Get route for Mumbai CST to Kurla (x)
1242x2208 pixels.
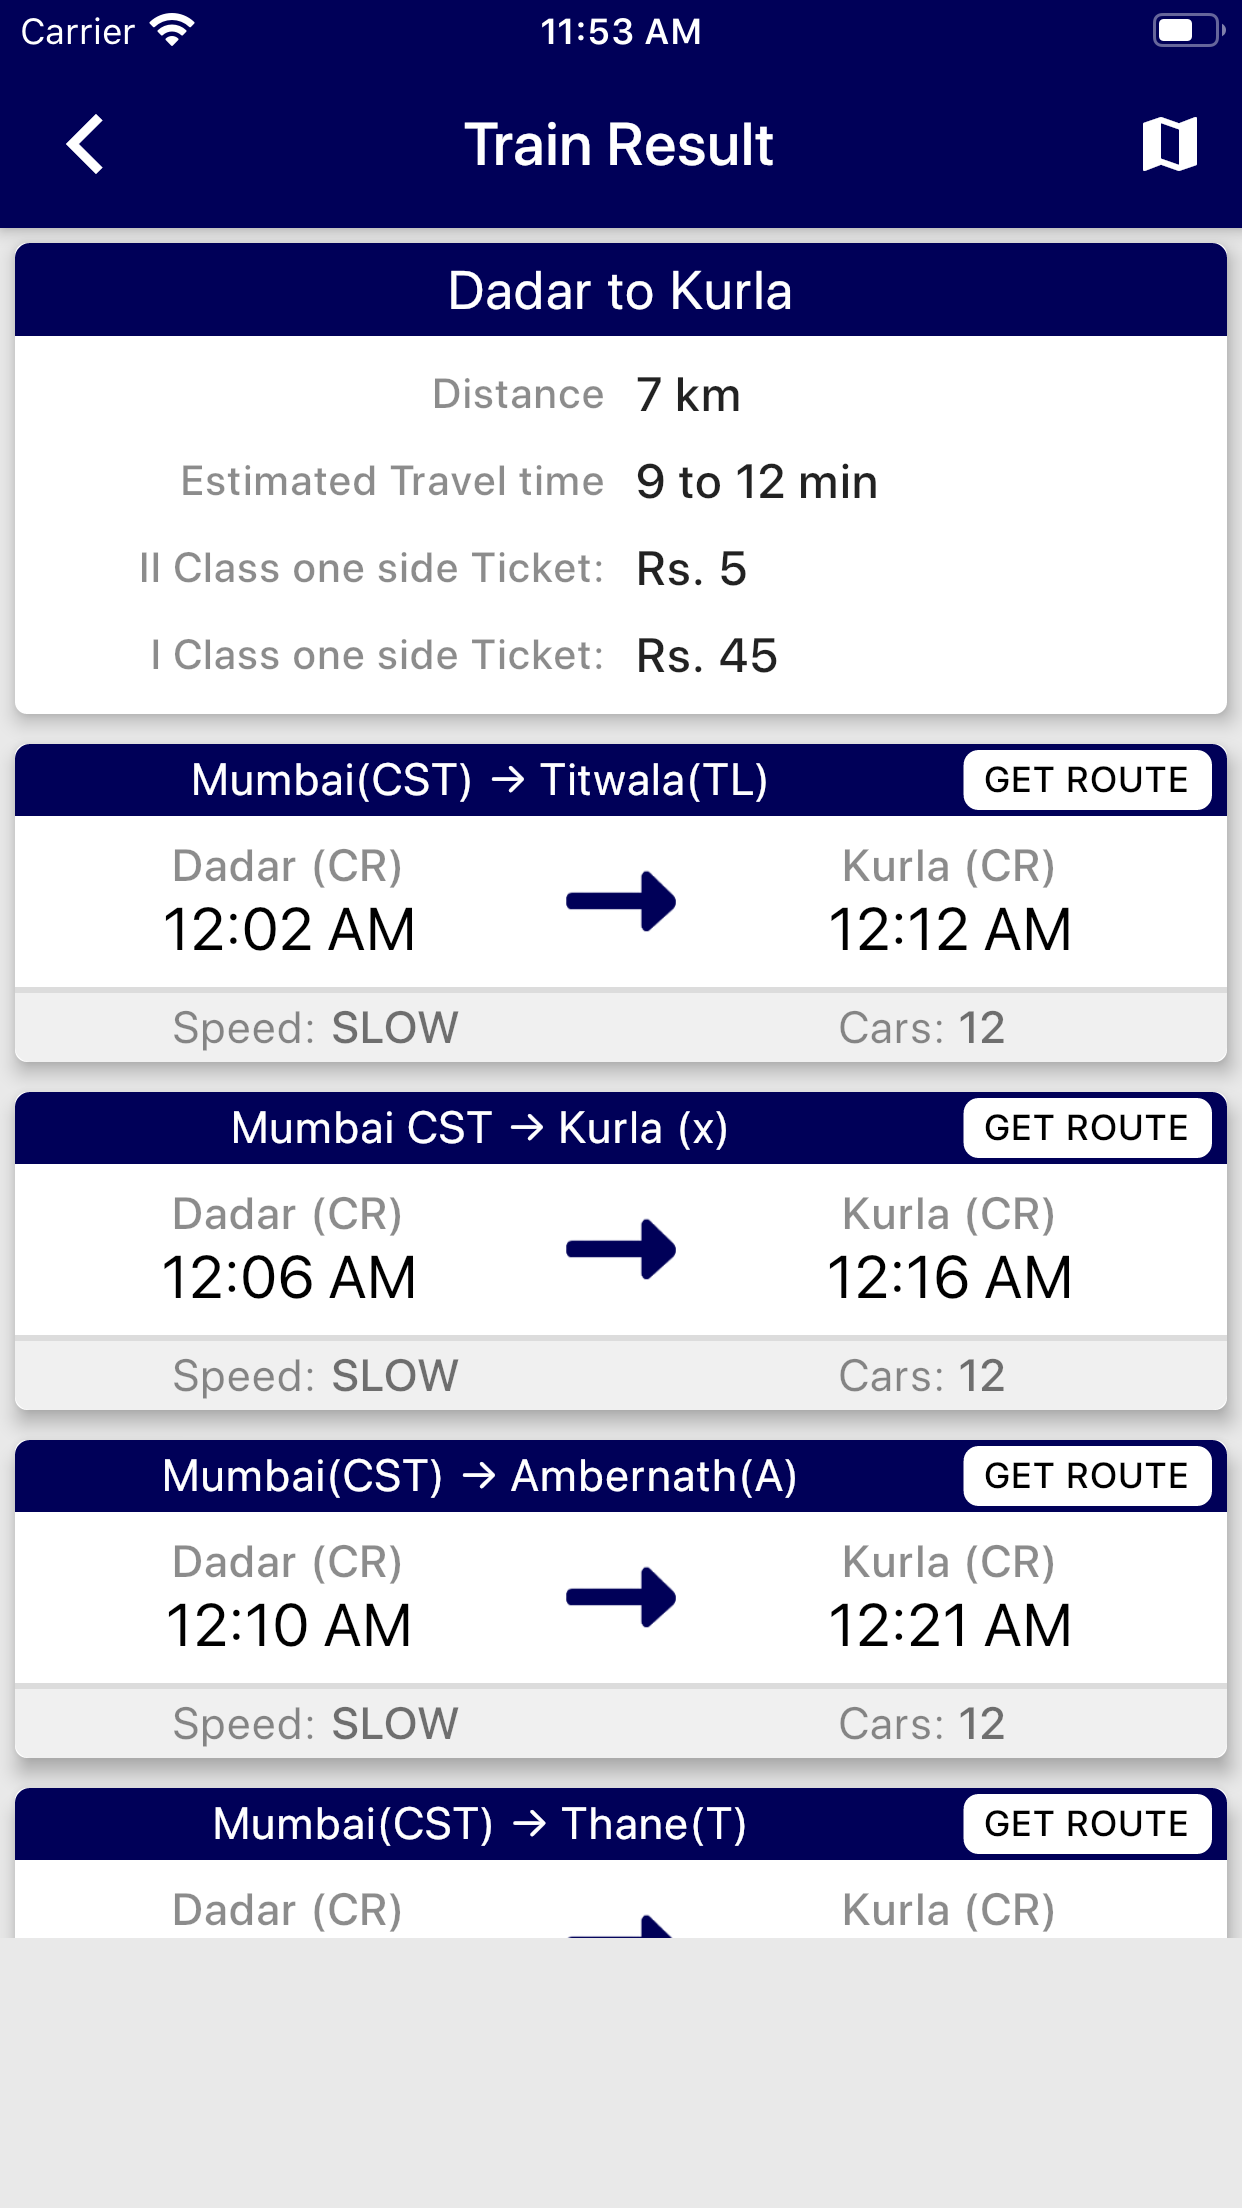click(1086, 1128)
